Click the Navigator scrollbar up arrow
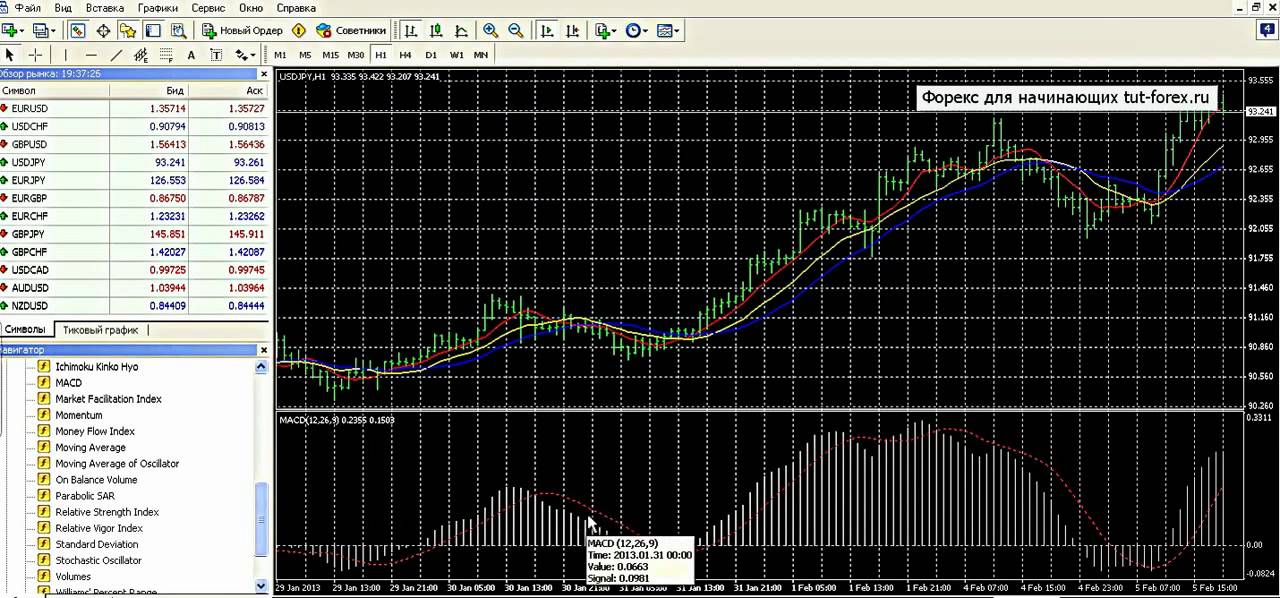 (262, 367)
